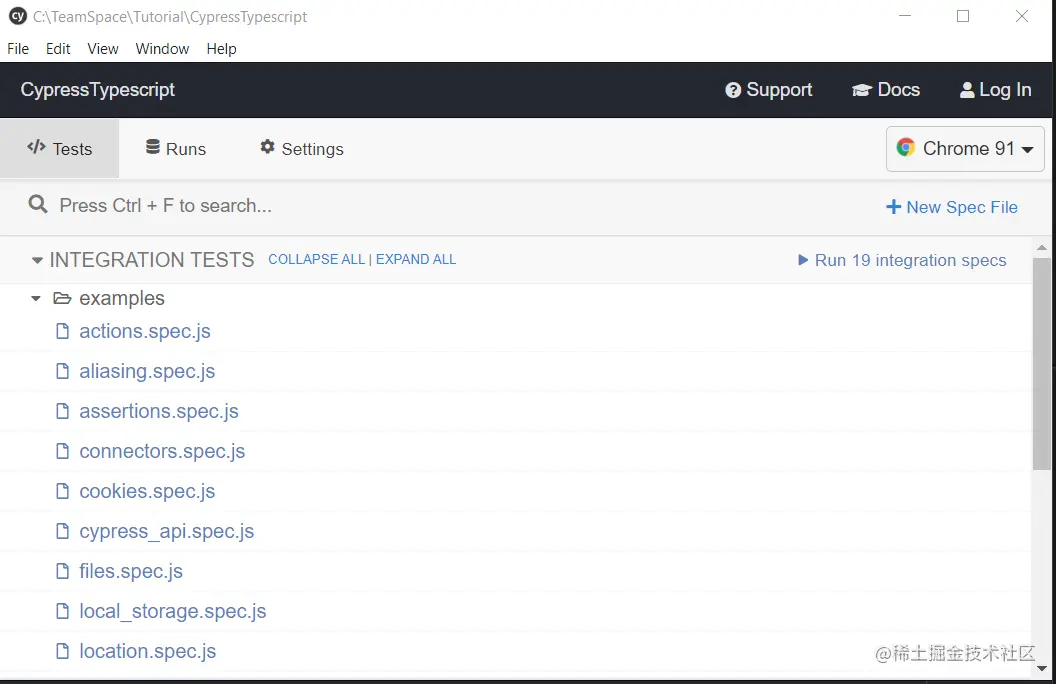Image resolution: width=1056 pixels, height=684 pixels.
Task: Collapse the examples folder arrow
Action: (x=36, y=298)
